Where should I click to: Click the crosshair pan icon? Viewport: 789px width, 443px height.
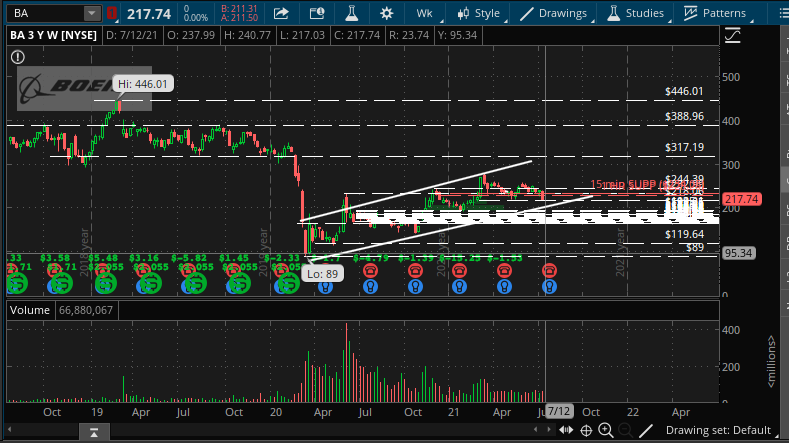[x=586, y=430]
